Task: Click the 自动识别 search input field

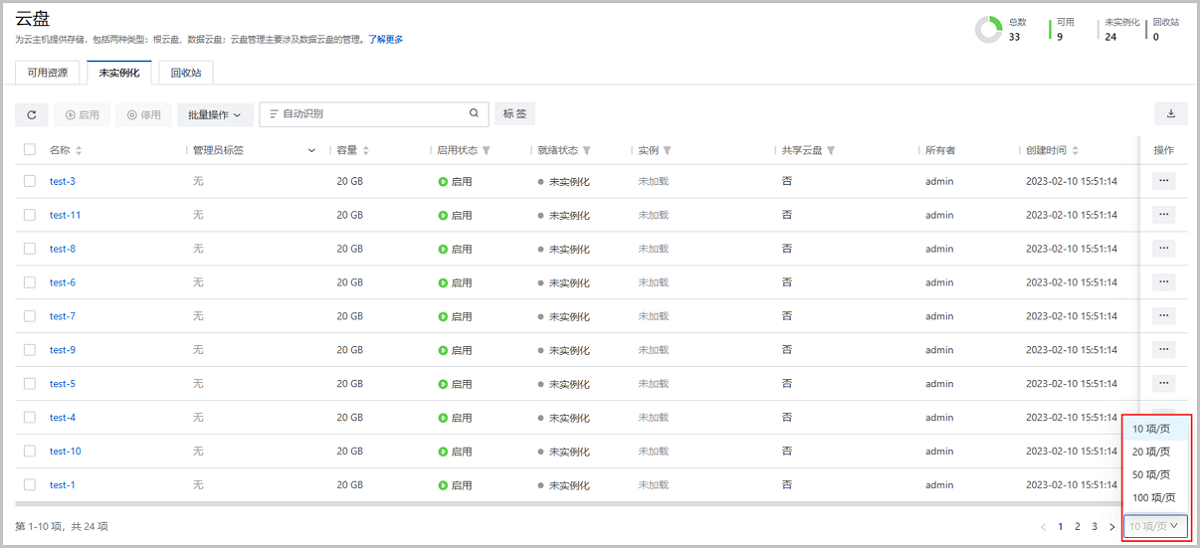Action: [x=370, y=114]
